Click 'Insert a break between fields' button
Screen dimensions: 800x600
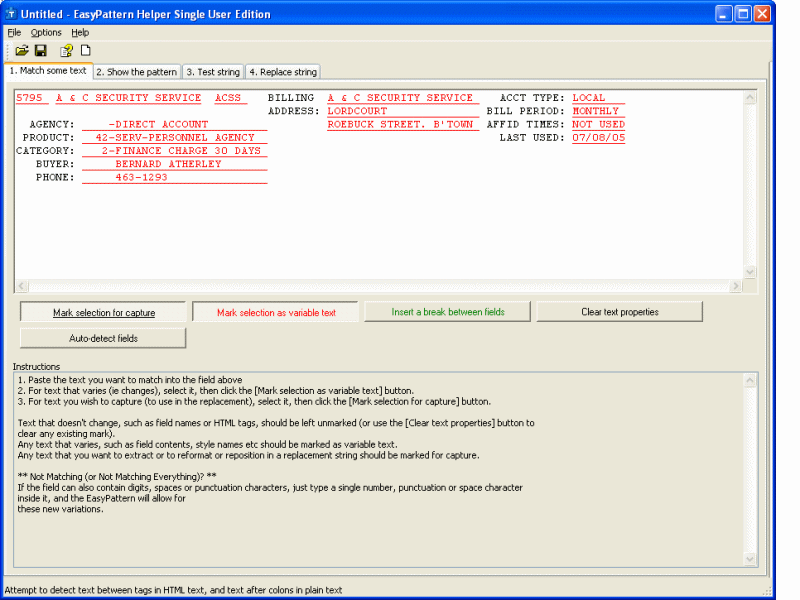(447, 311)
